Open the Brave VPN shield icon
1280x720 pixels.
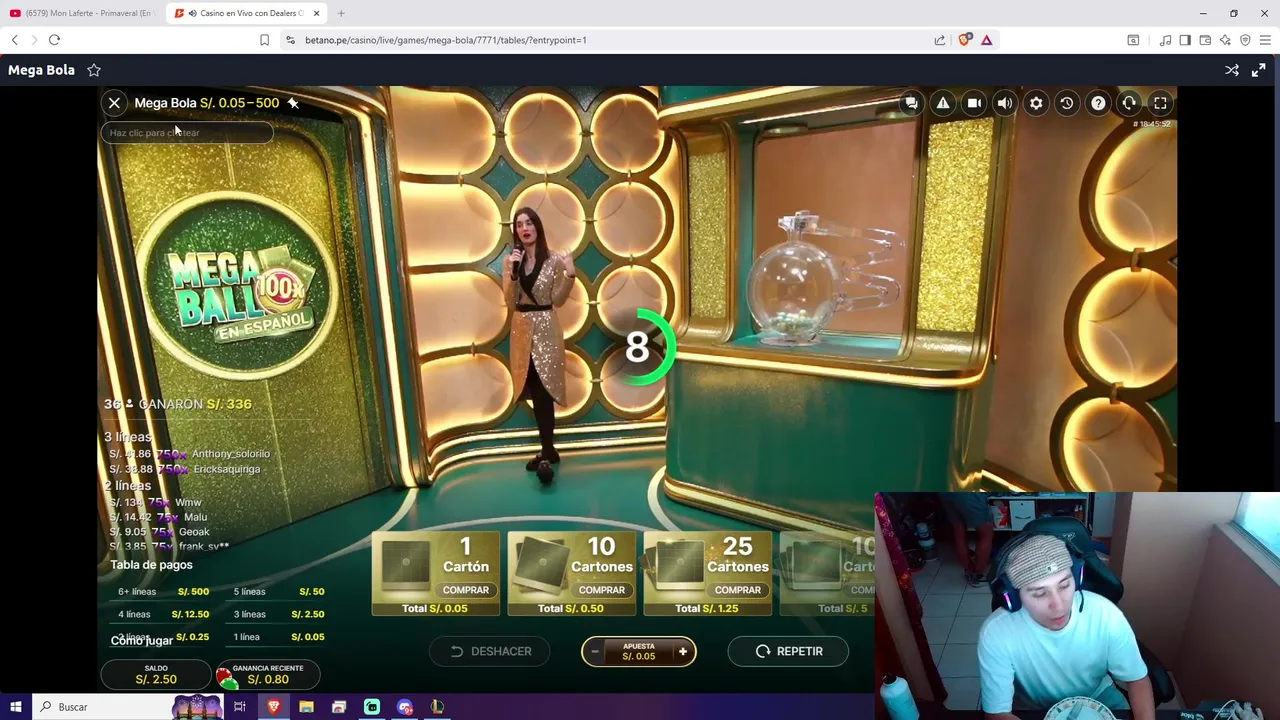click(1245, 40)
